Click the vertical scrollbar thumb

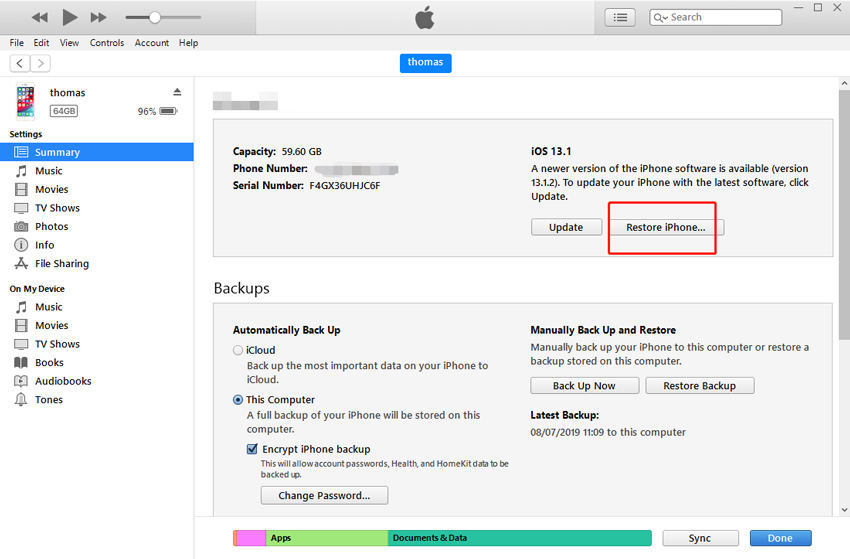click(844, 215)
